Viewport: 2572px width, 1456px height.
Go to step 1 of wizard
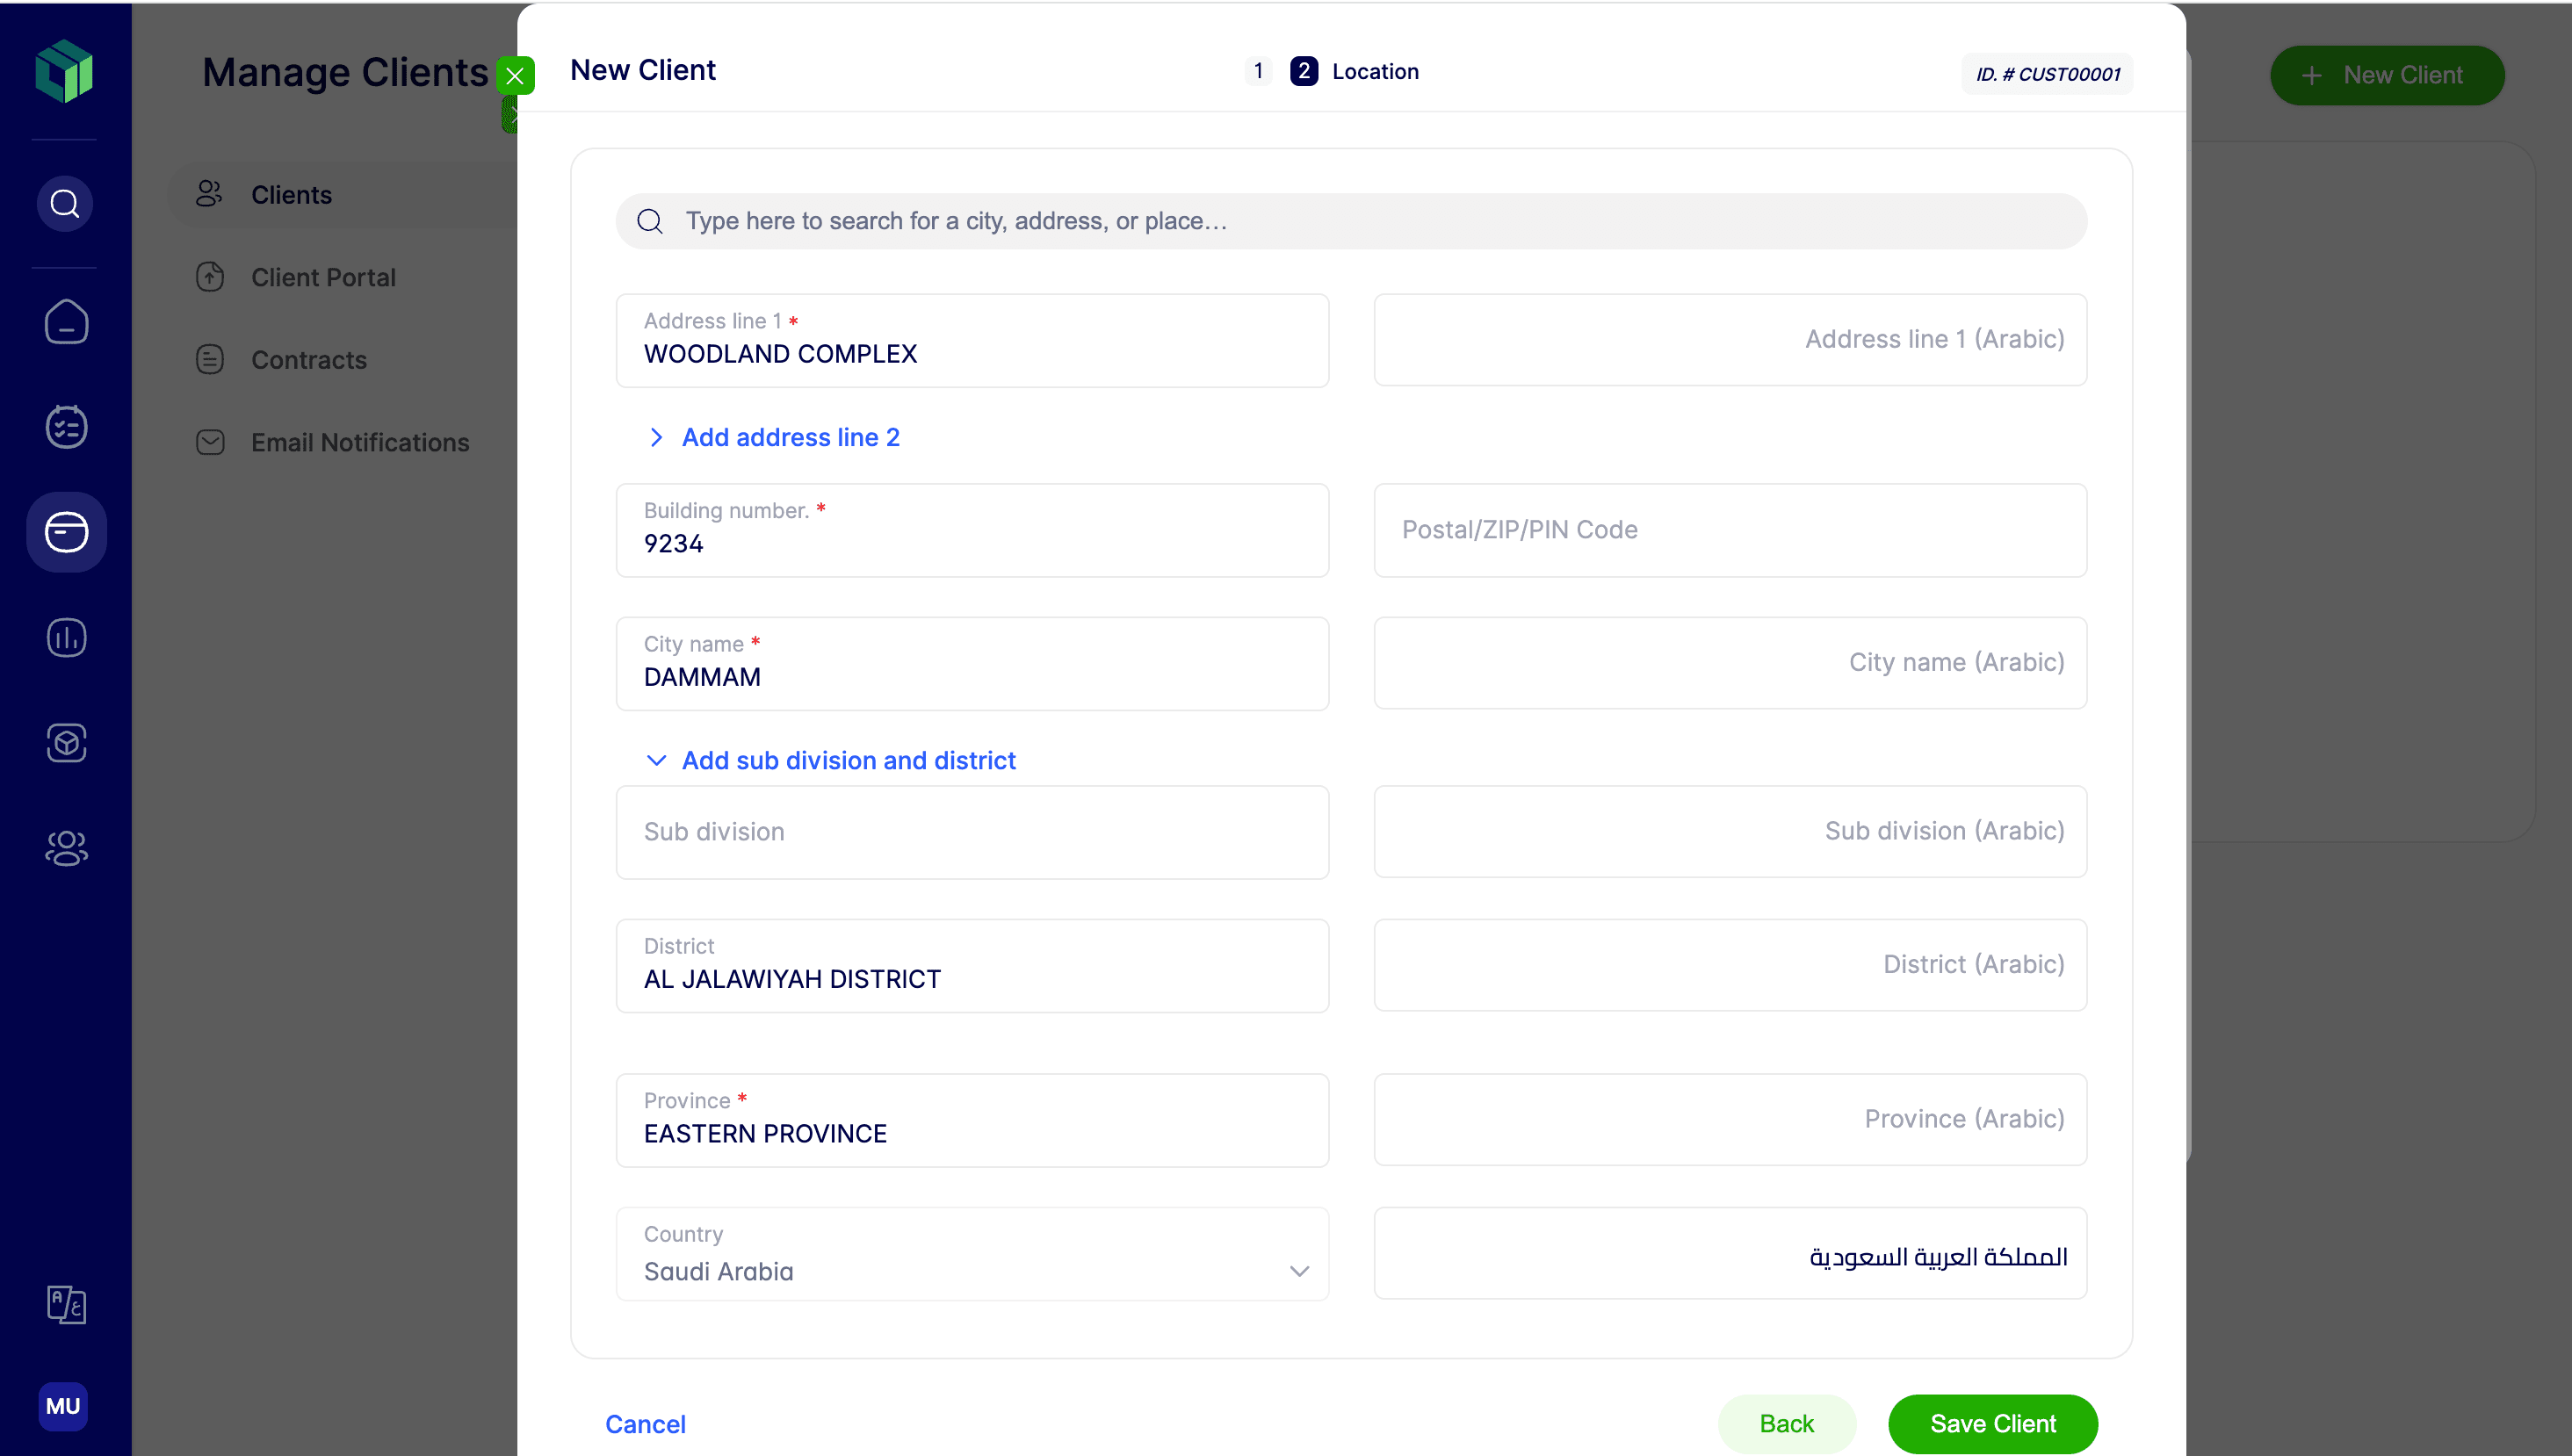click(x=1257, y=71)
